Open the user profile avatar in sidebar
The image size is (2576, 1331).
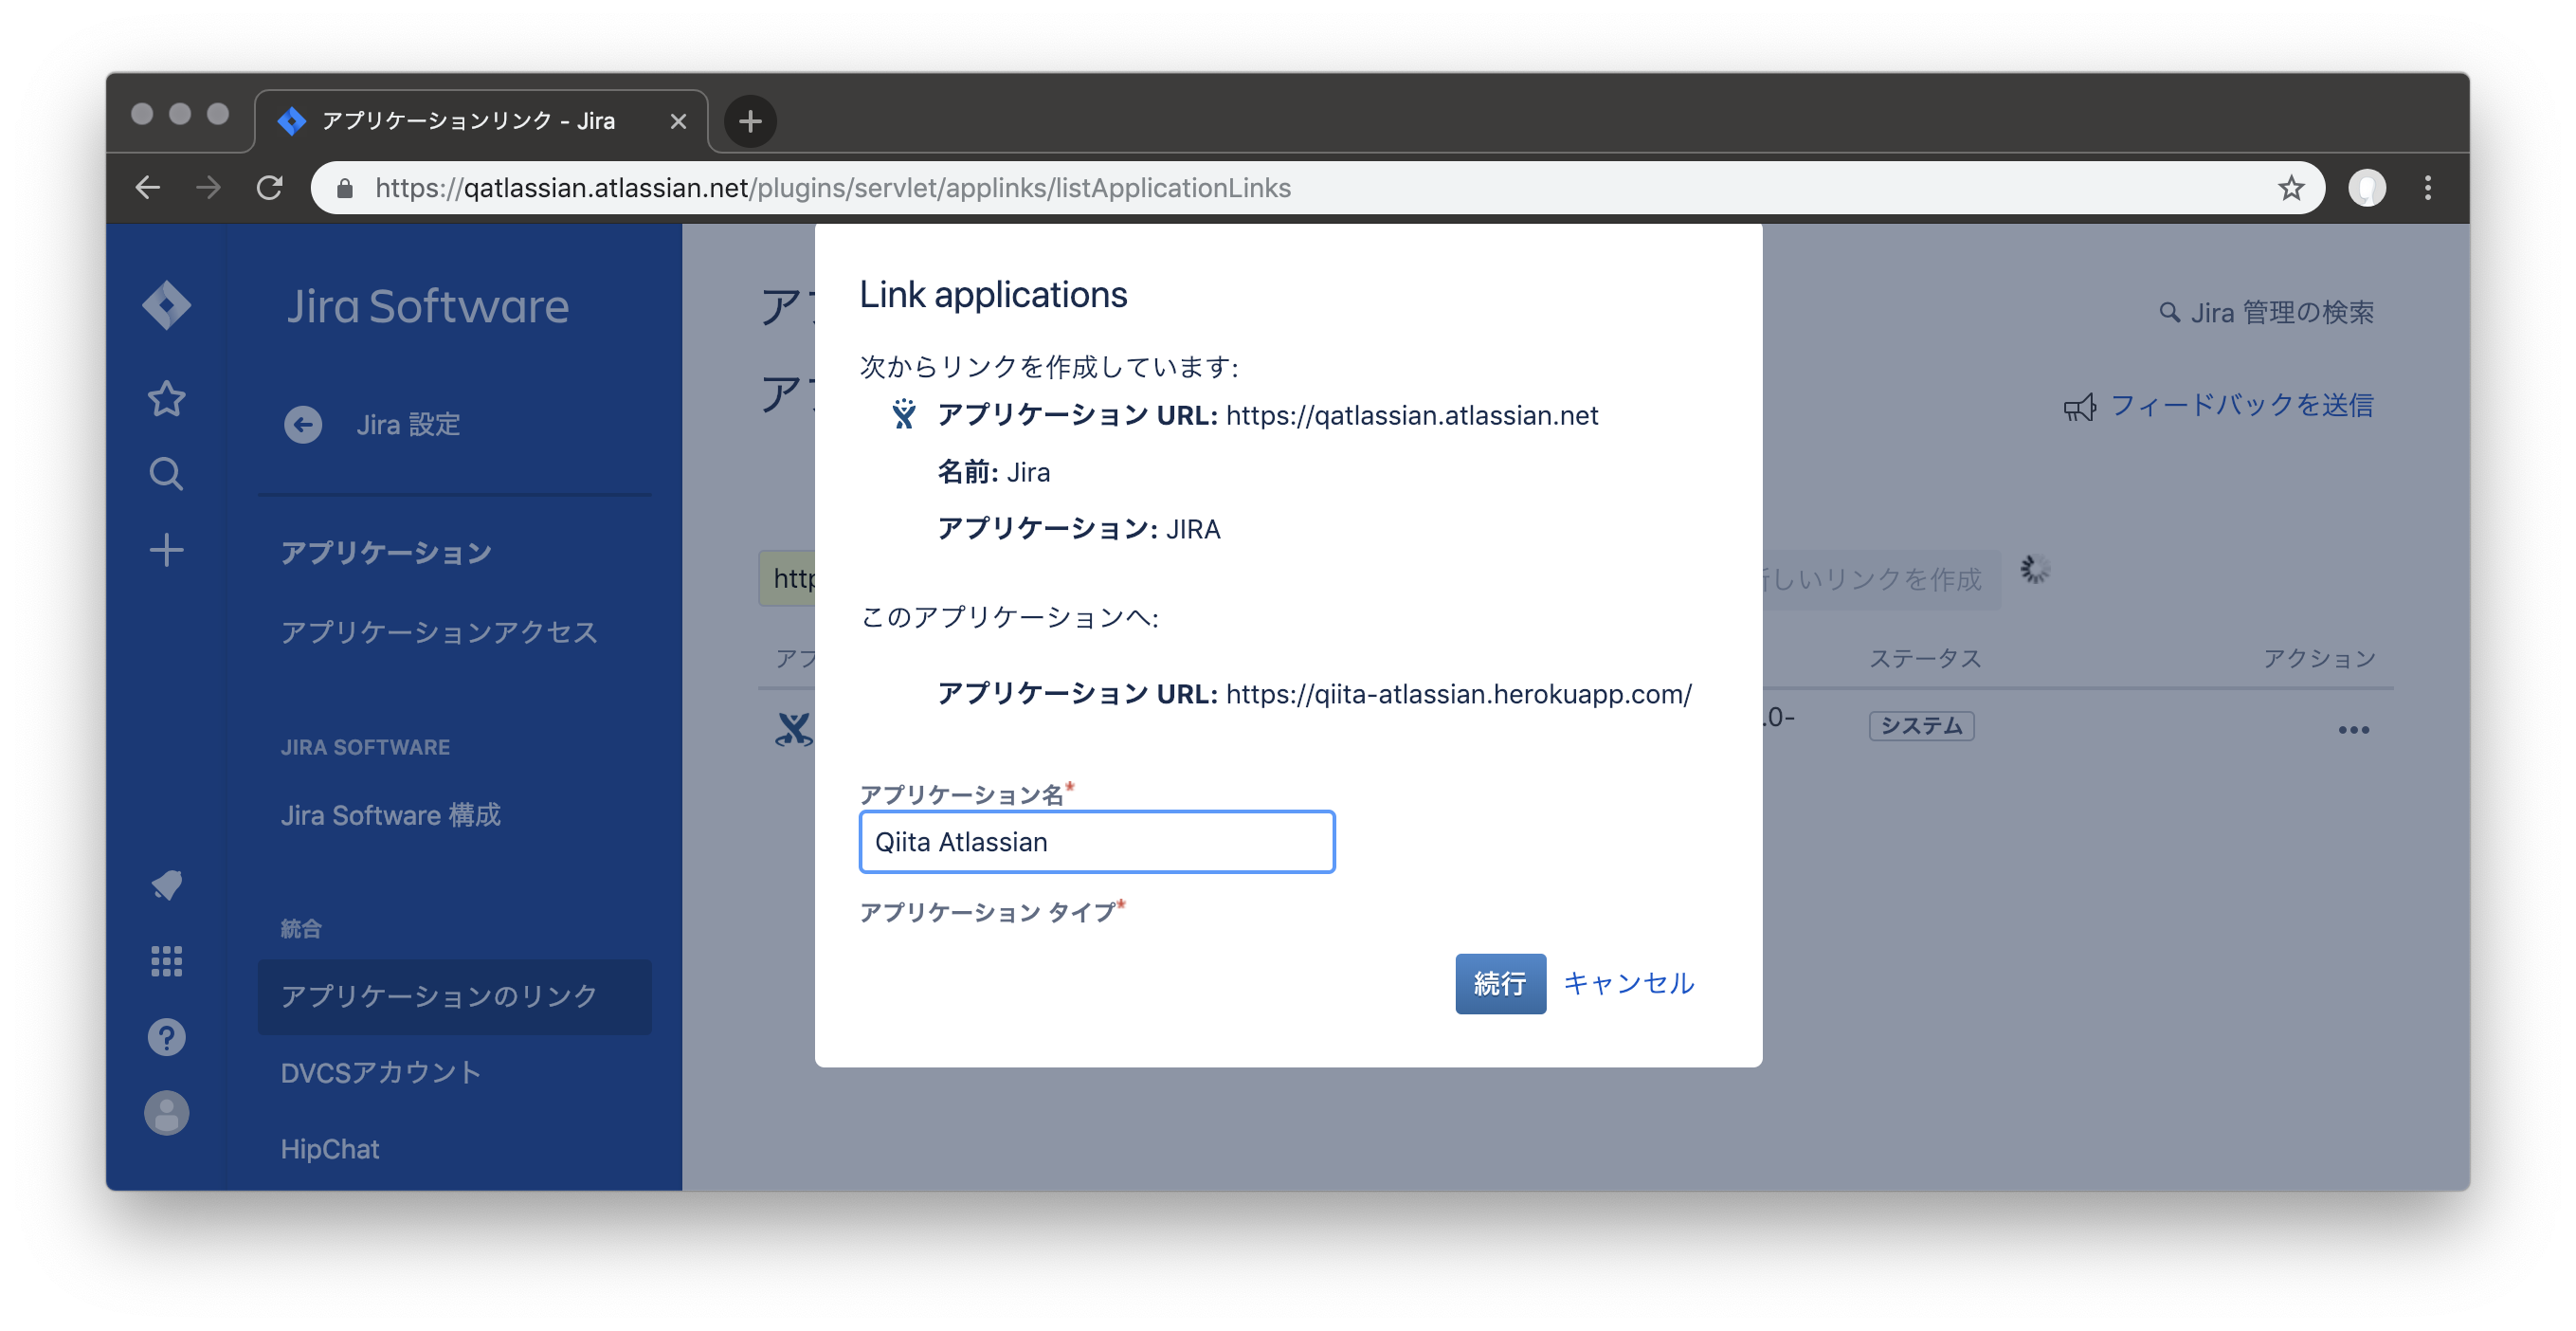pyautogui.click(x=166, y=1112)
